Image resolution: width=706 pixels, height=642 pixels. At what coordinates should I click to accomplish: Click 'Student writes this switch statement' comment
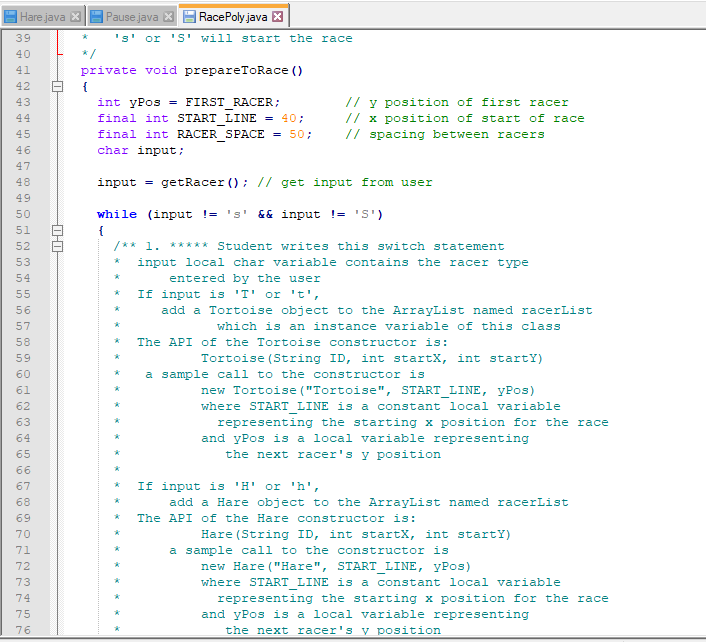pyautogui.click(x=361, y=246)
